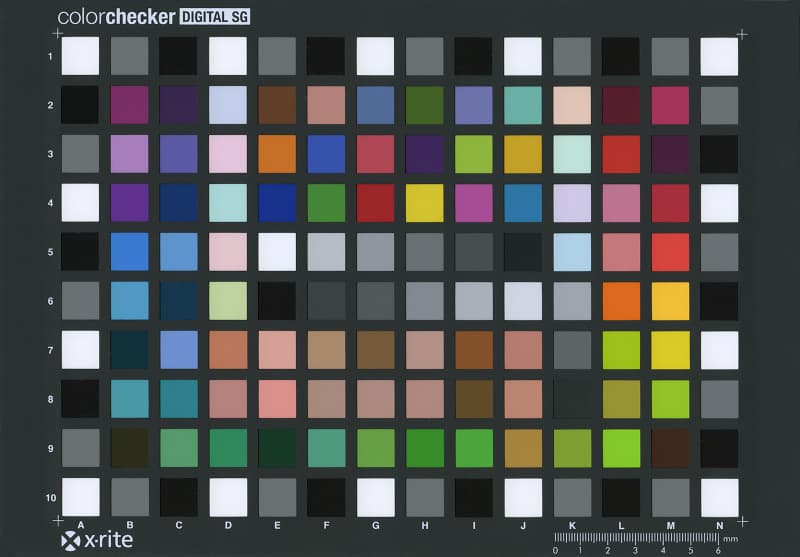Click the yellow patch at H4
800x557 pixels.
424,203
